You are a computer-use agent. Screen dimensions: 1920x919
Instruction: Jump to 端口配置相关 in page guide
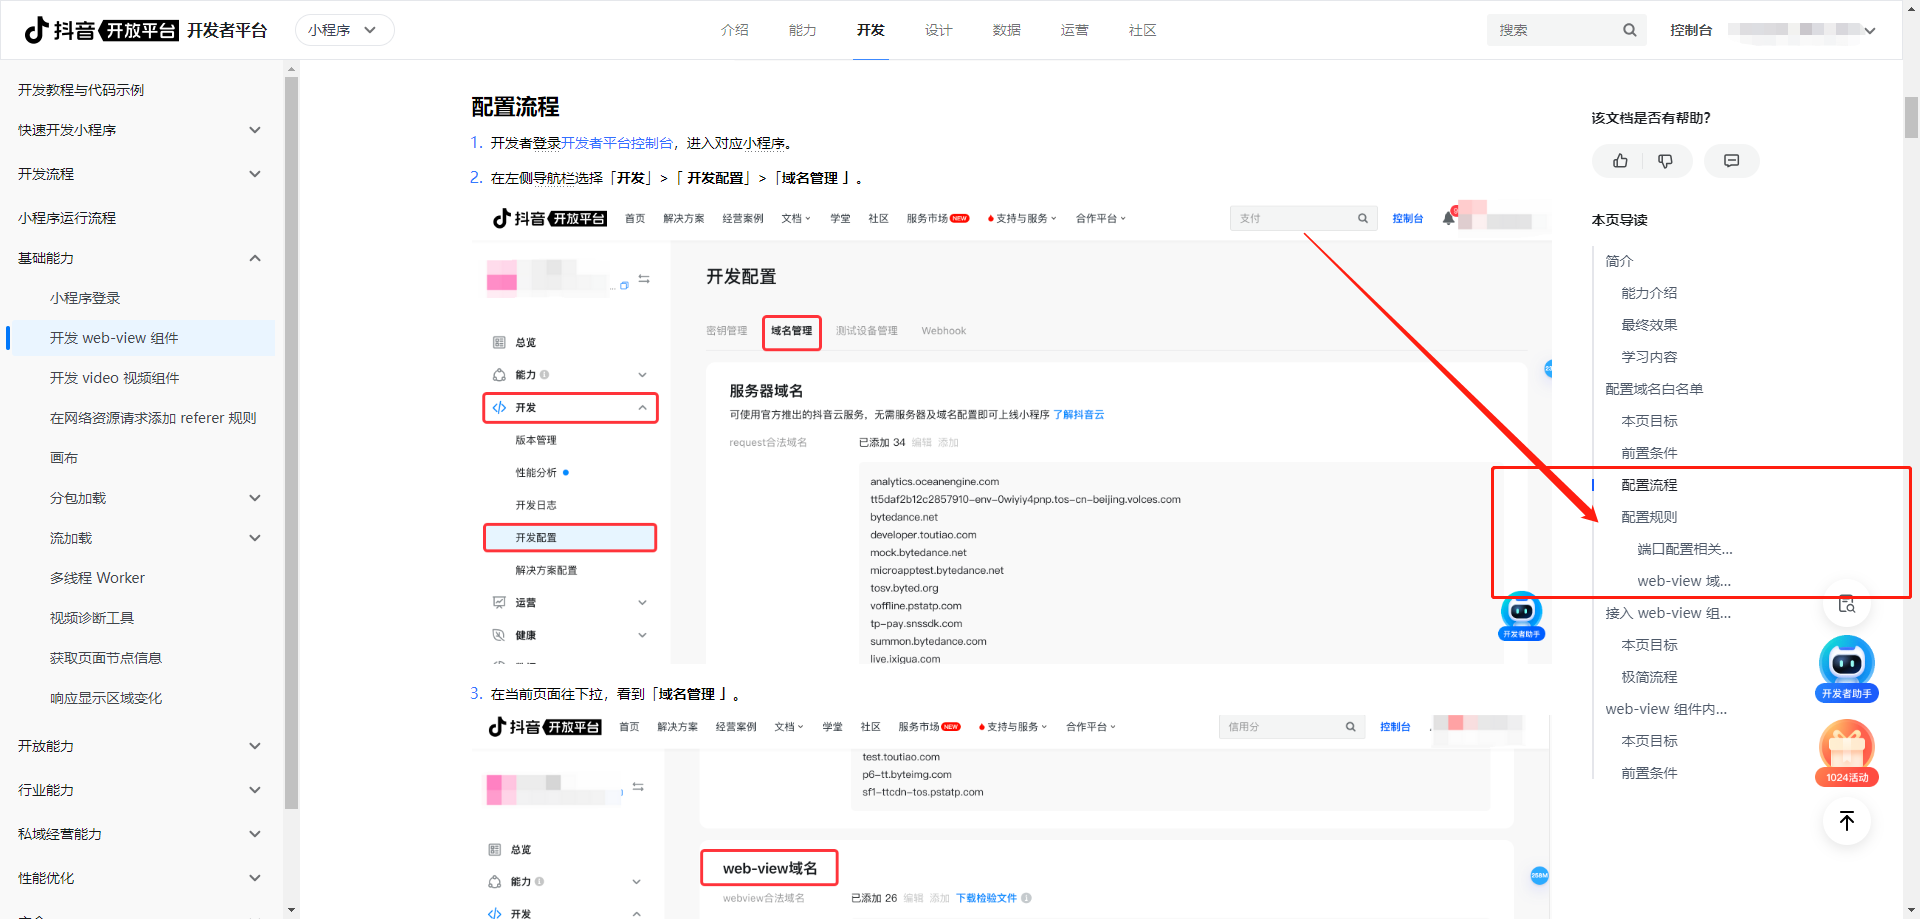1685,549
